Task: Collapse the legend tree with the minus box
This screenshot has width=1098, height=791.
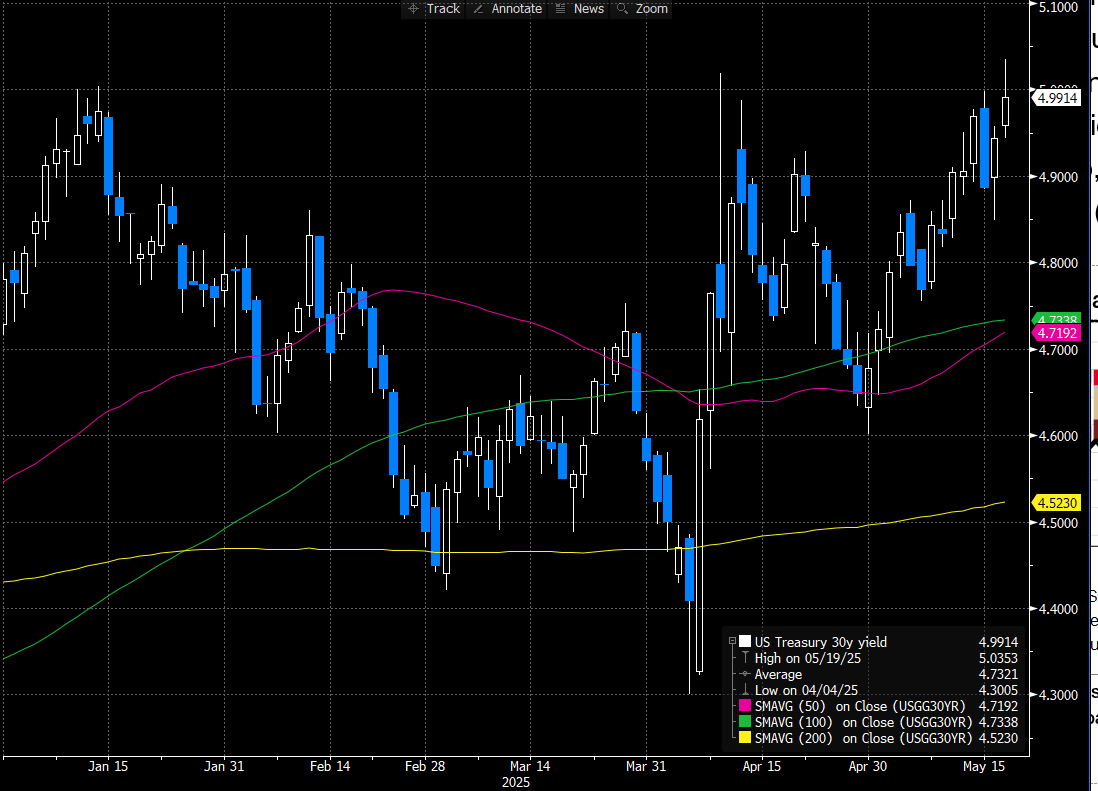Action: 732,641
